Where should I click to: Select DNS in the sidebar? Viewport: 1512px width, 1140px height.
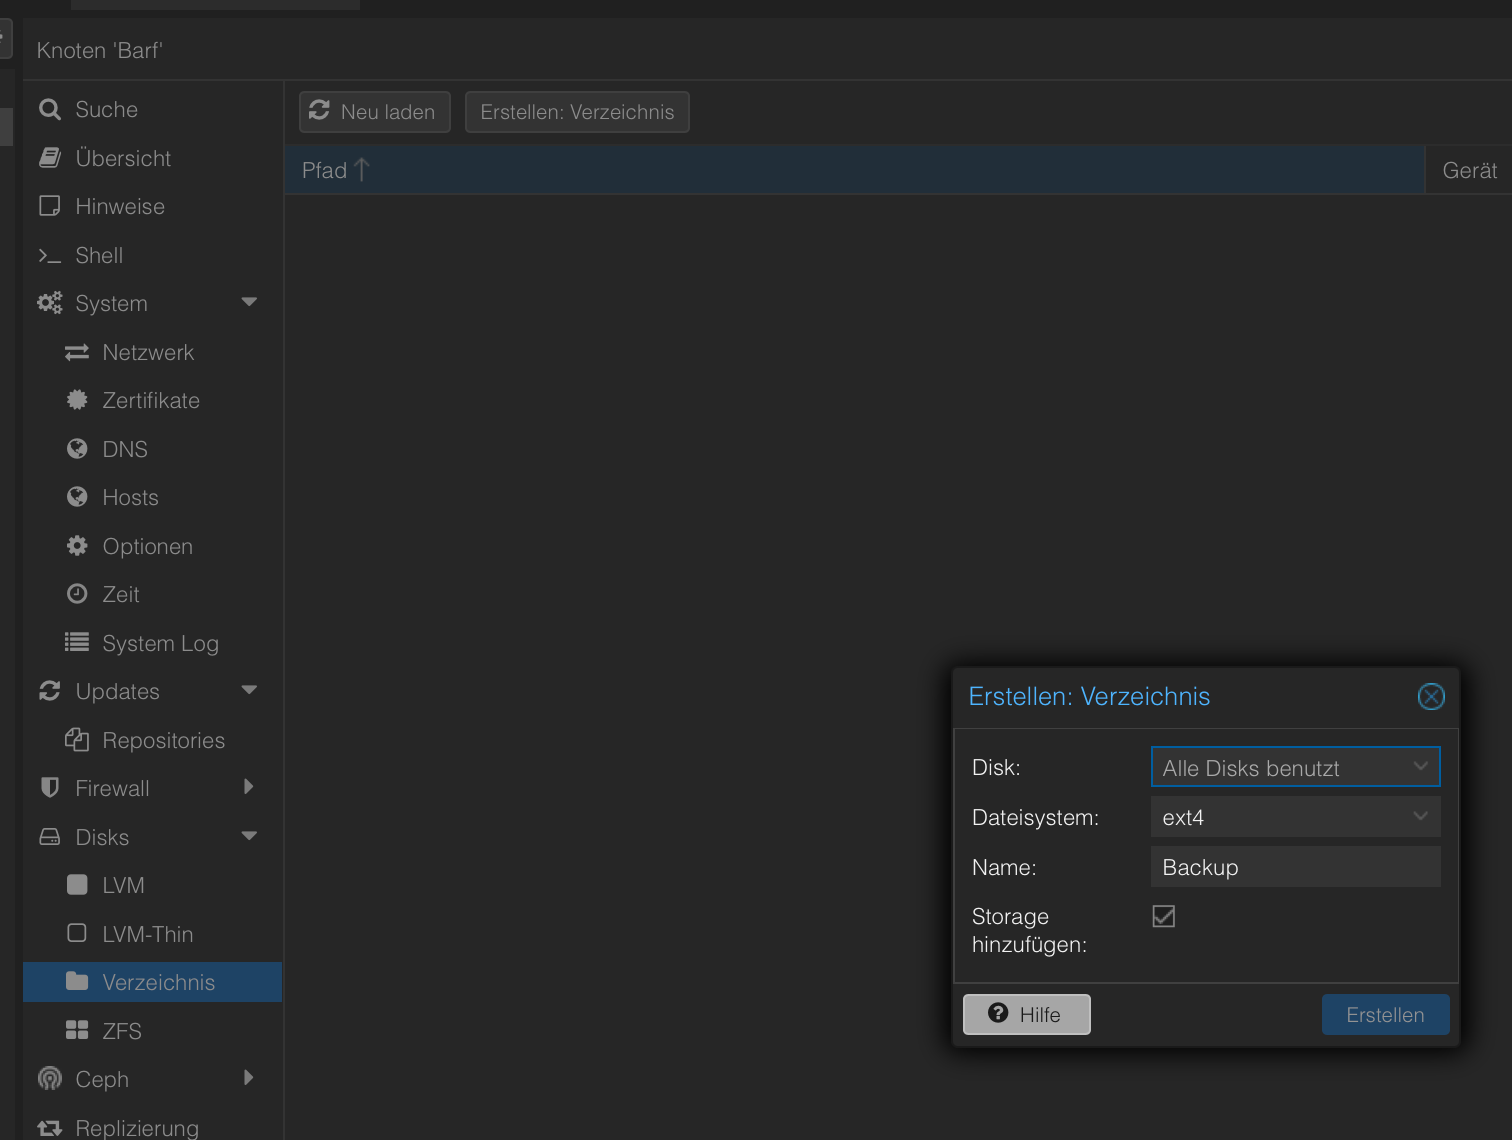[152, 449]
